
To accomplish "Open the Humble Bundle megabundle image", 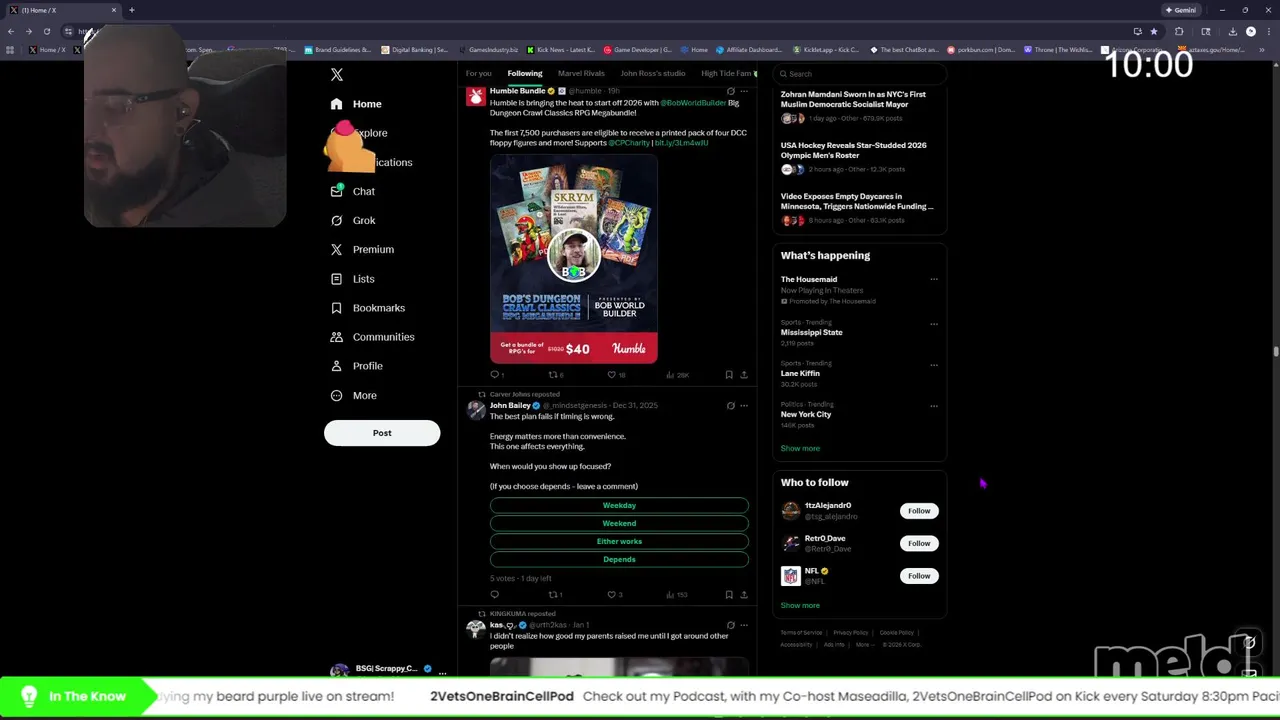I will coord(574,259).
